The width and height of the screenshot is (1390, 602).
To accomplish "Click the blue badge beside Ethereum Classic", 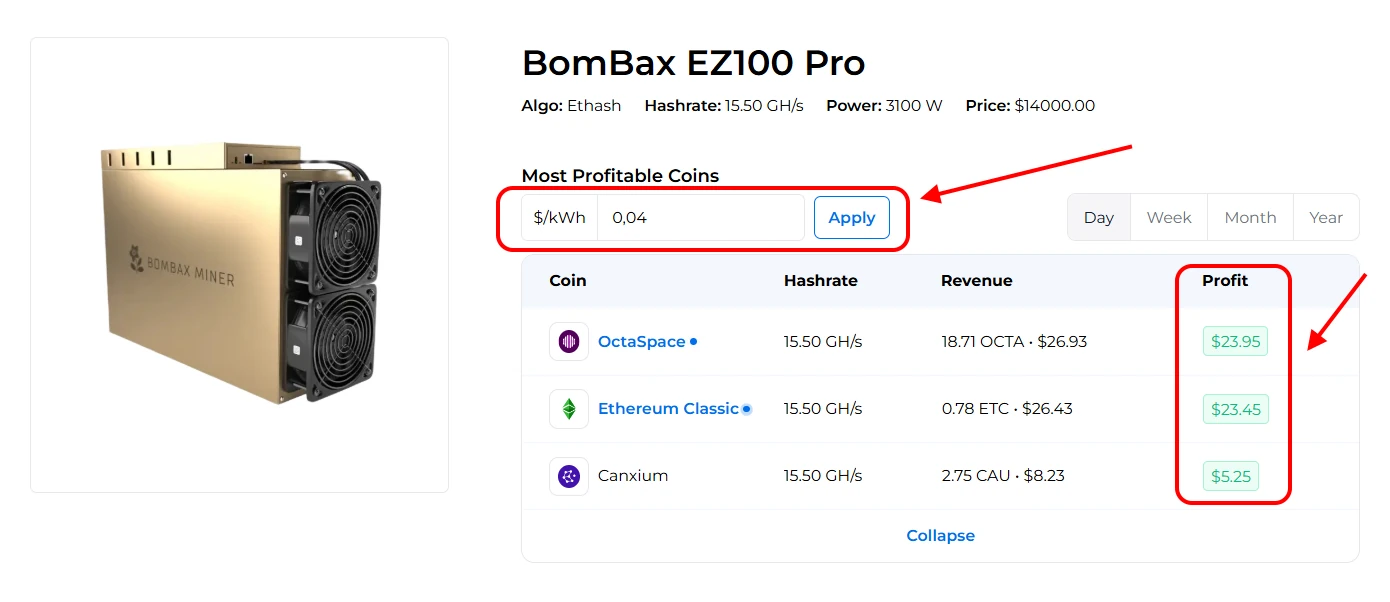I will point(746,409).
